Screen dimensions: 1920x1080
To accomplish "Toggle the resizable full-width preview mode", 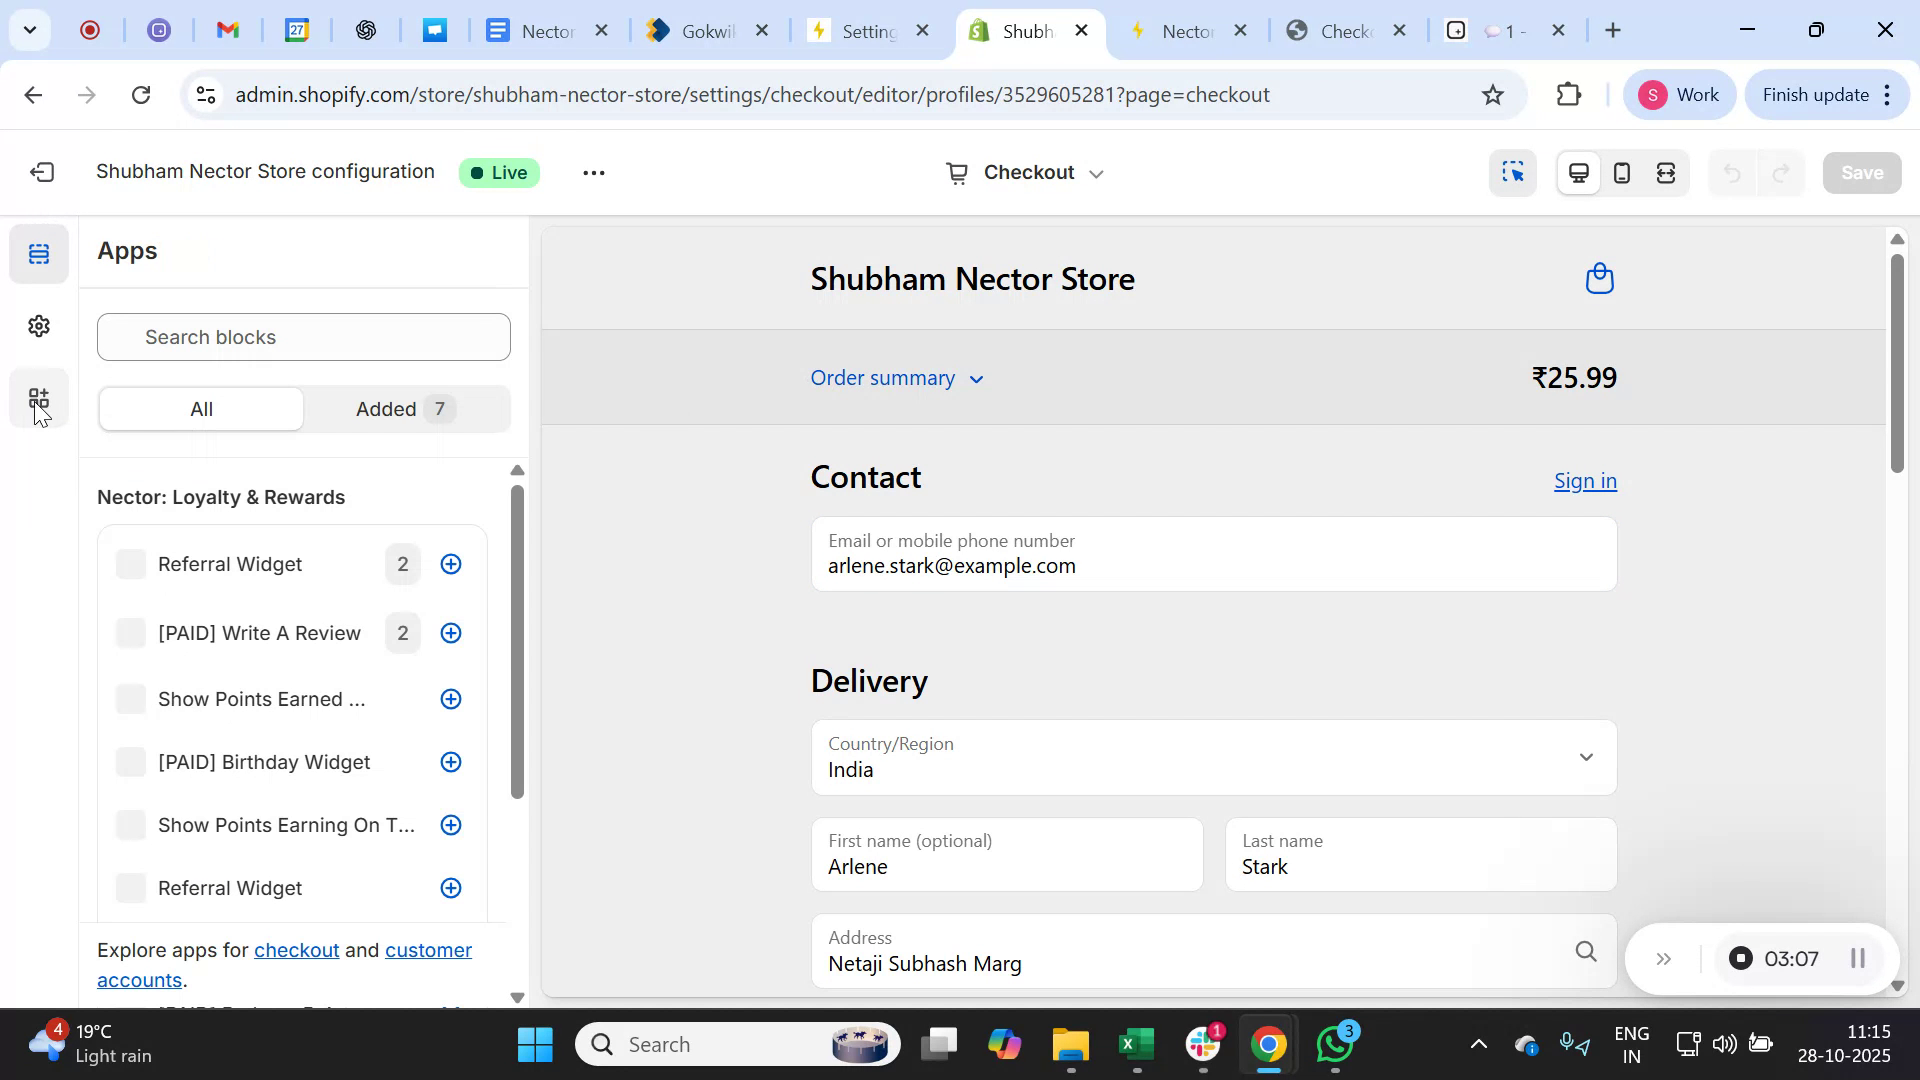I will tap(1666, 172).
